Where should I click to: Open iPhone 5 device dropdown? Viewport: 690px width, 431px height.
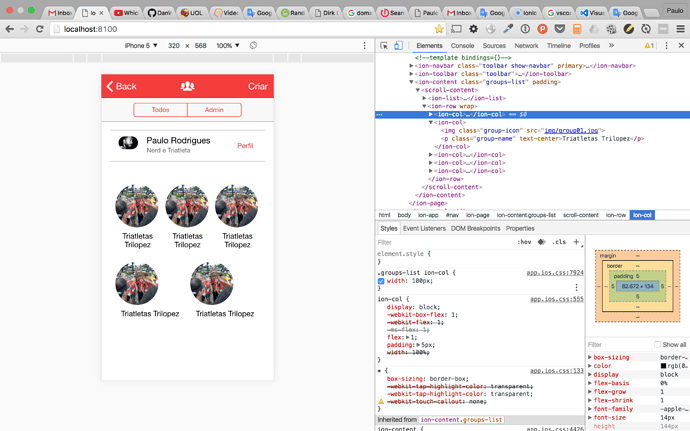tap(141, 45)
